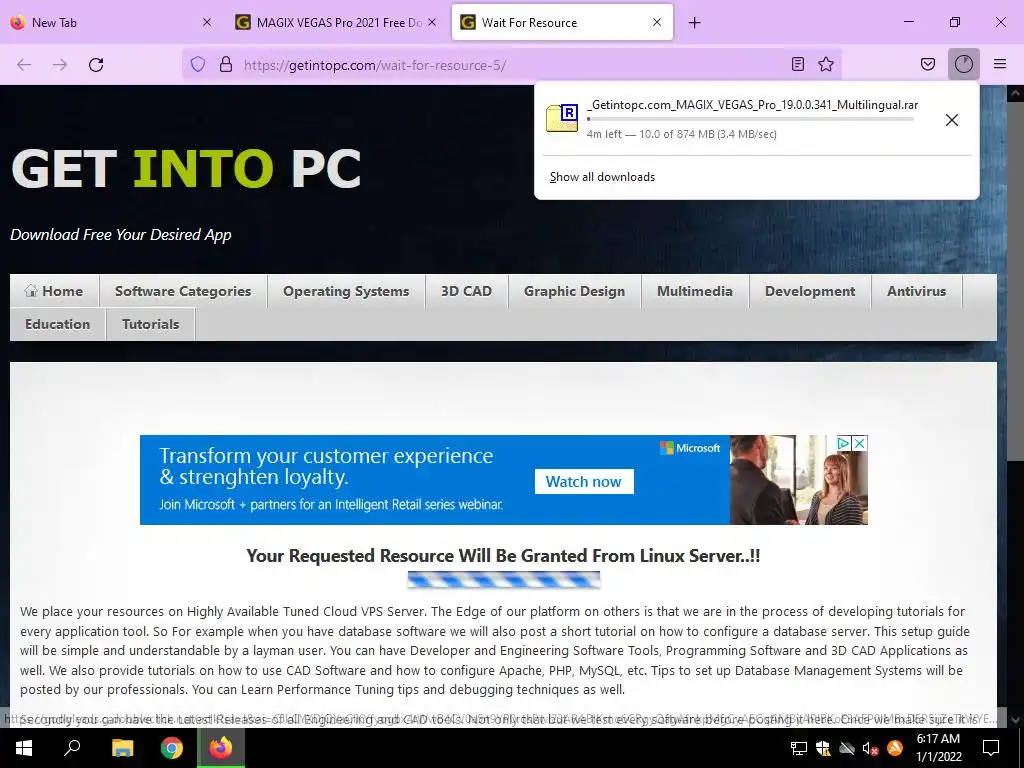1024x768 pixels.
Task: Close the New Tab tab
Action: click(207, 22)
